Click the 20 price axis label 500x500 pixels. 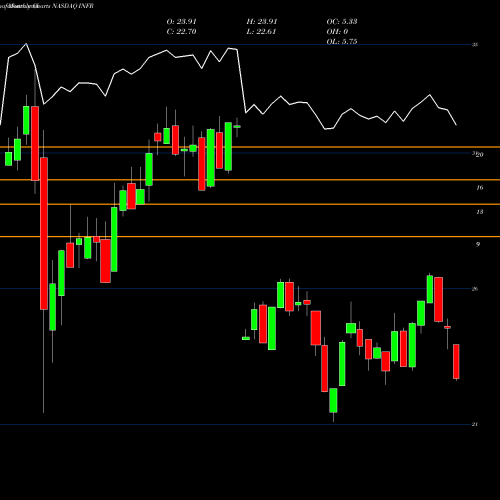(x=479, y=155)
